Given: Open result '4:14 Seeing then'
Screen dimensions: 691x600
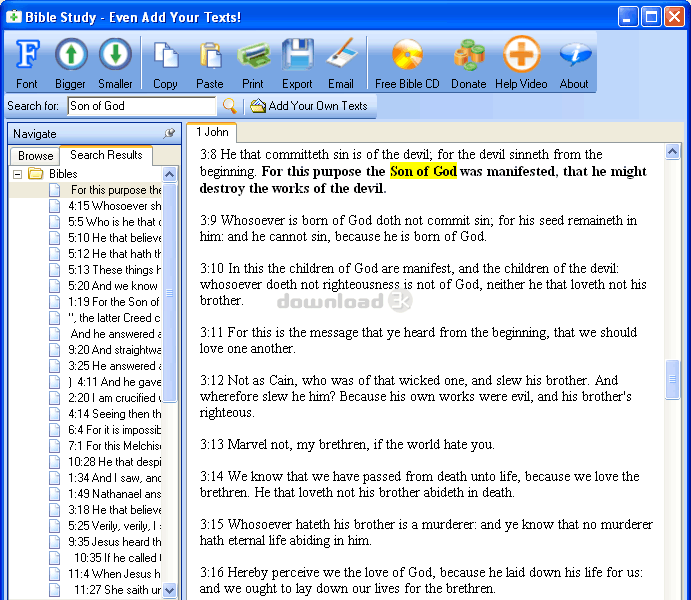Looking at the screenshot, I should pyautogui.click(x=115, y=414).
